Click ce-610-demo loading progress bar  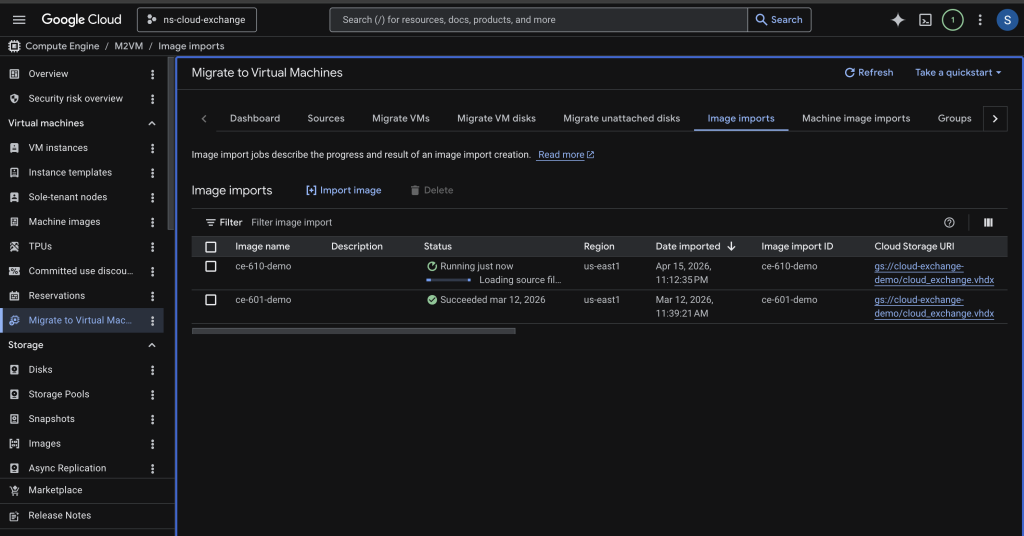pos(448,280)
